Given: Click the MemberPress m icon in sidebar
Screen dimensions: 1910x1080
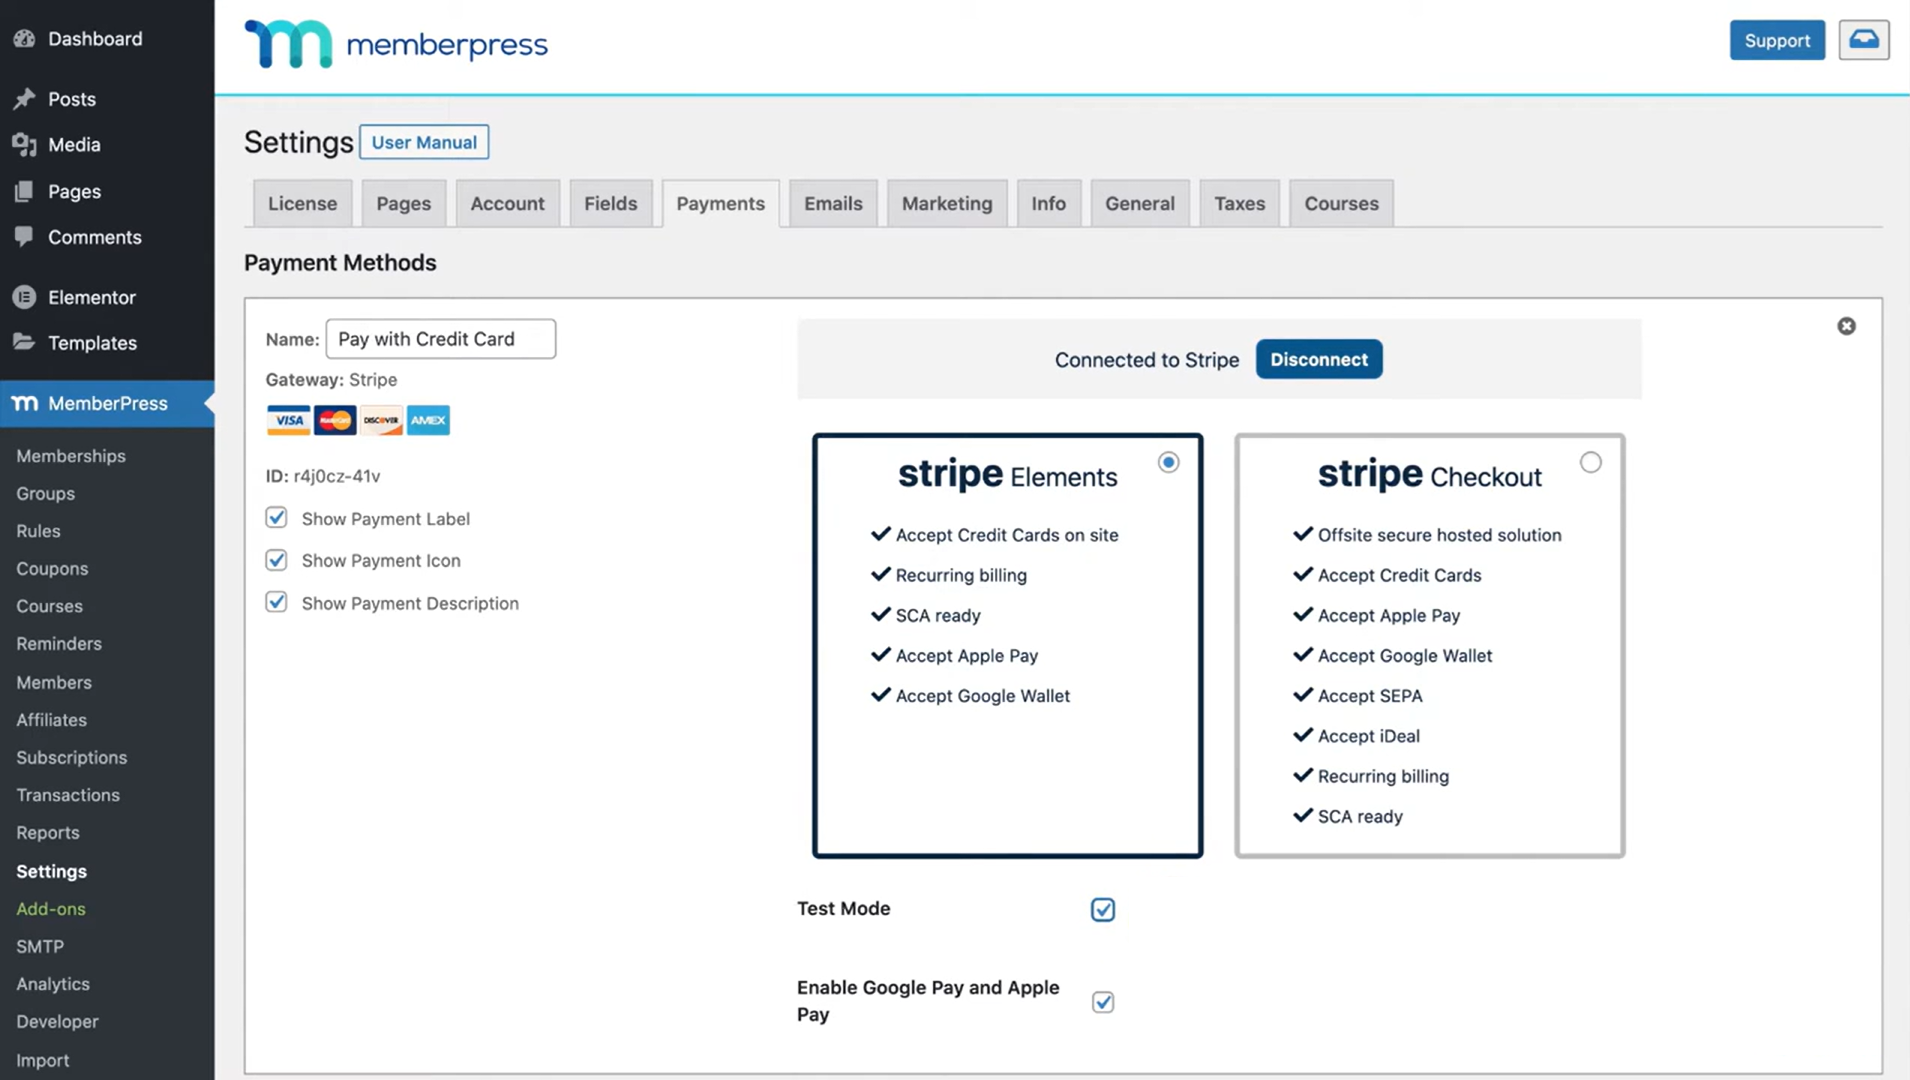Looking at the screenshot, I should [24, 403].
